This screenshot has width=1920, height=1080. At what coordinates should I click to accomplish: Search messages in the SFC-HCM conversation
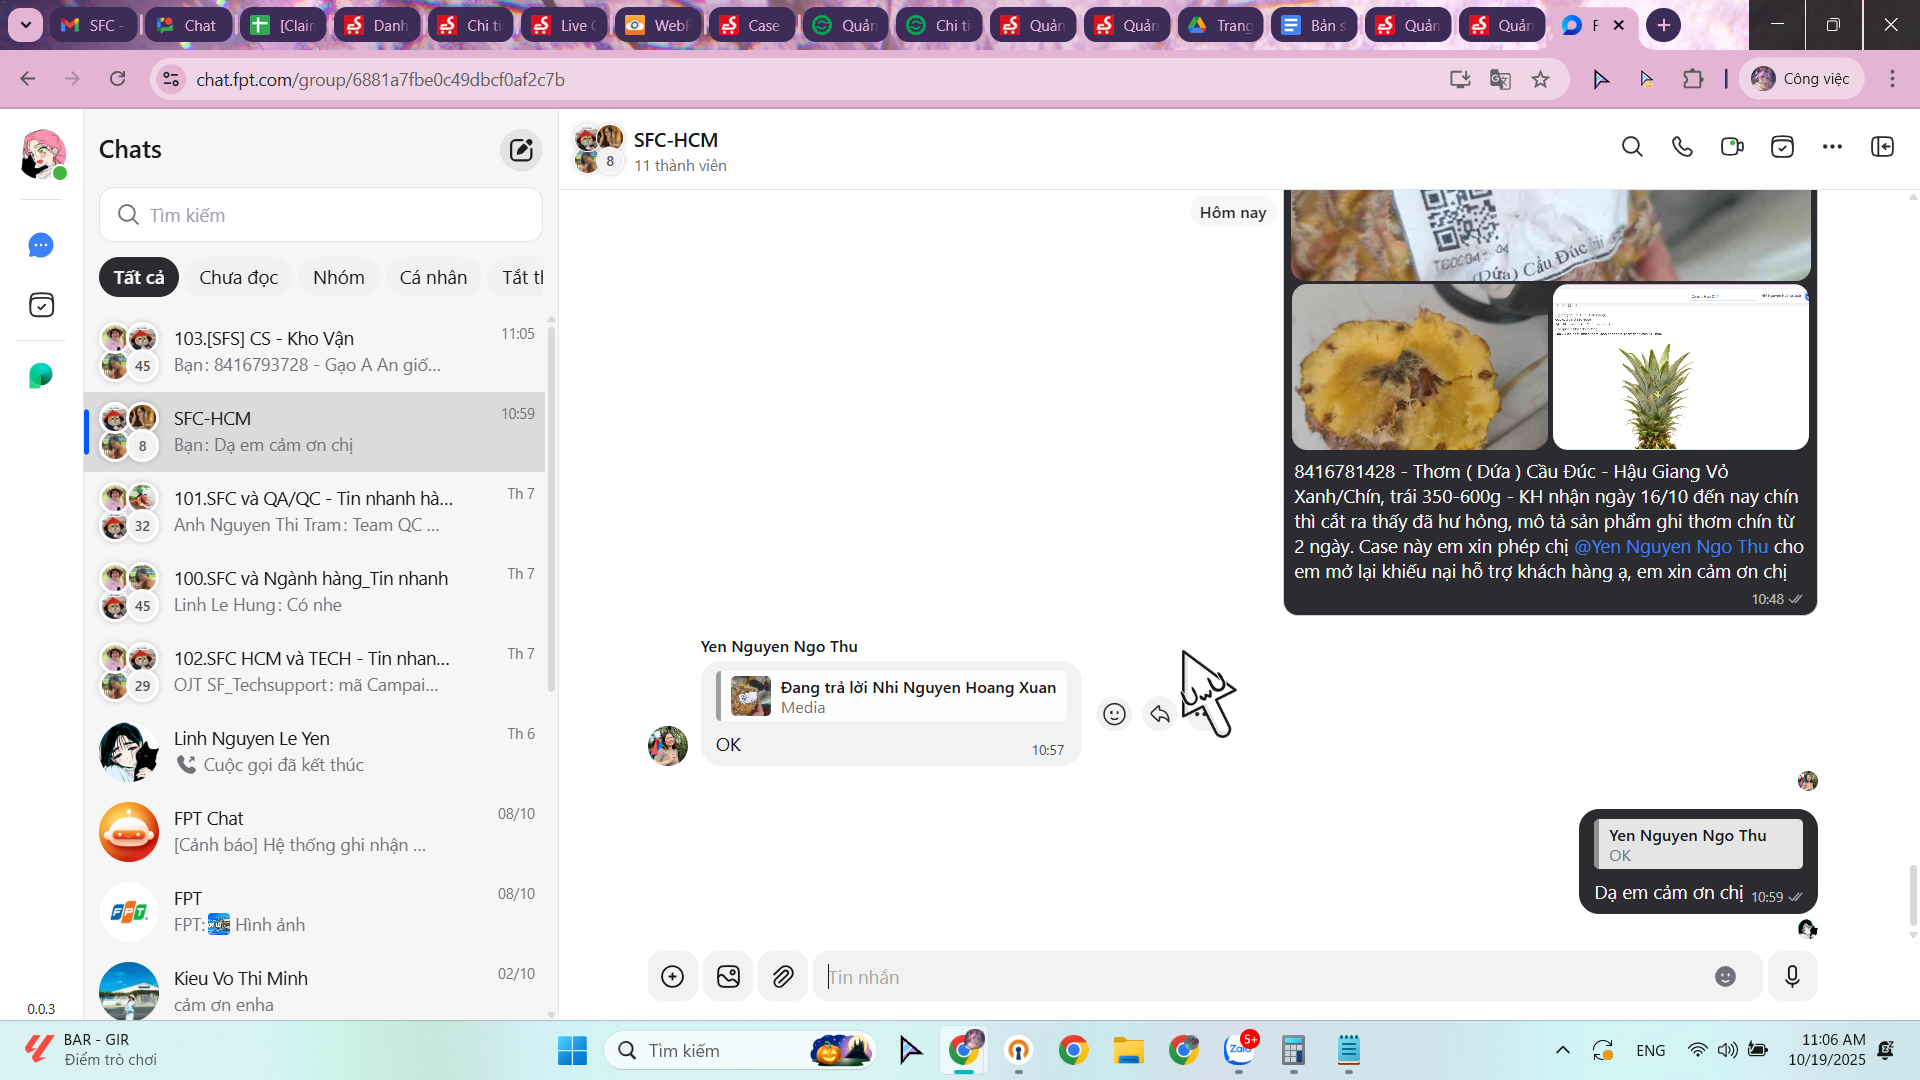pos(1632,147)
